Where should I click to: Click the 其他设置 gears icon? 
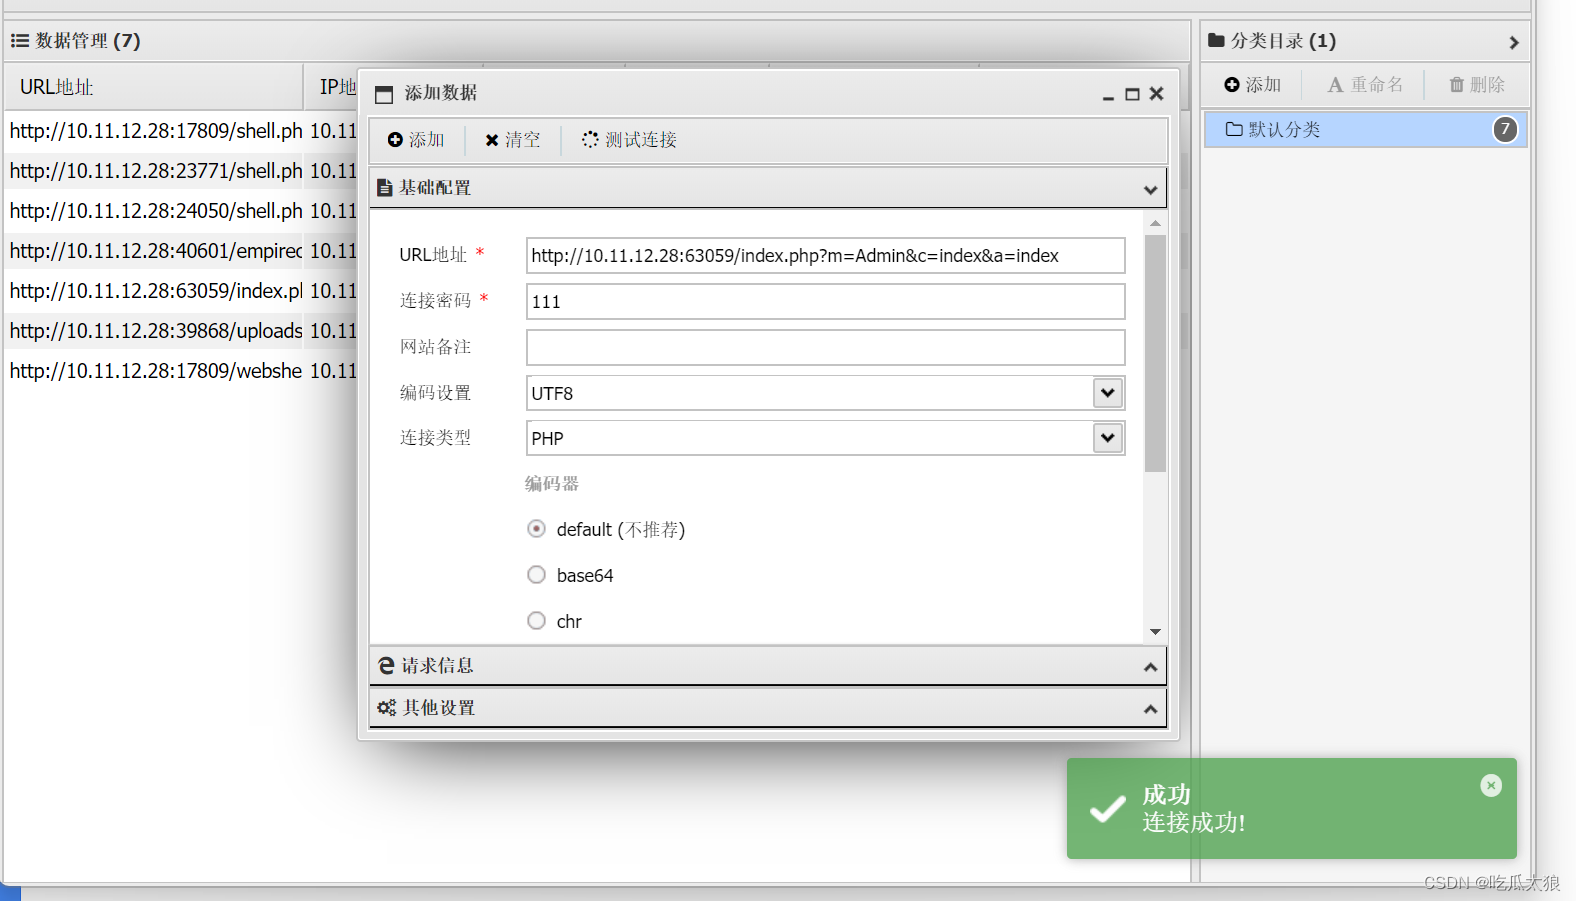[387, 708]
